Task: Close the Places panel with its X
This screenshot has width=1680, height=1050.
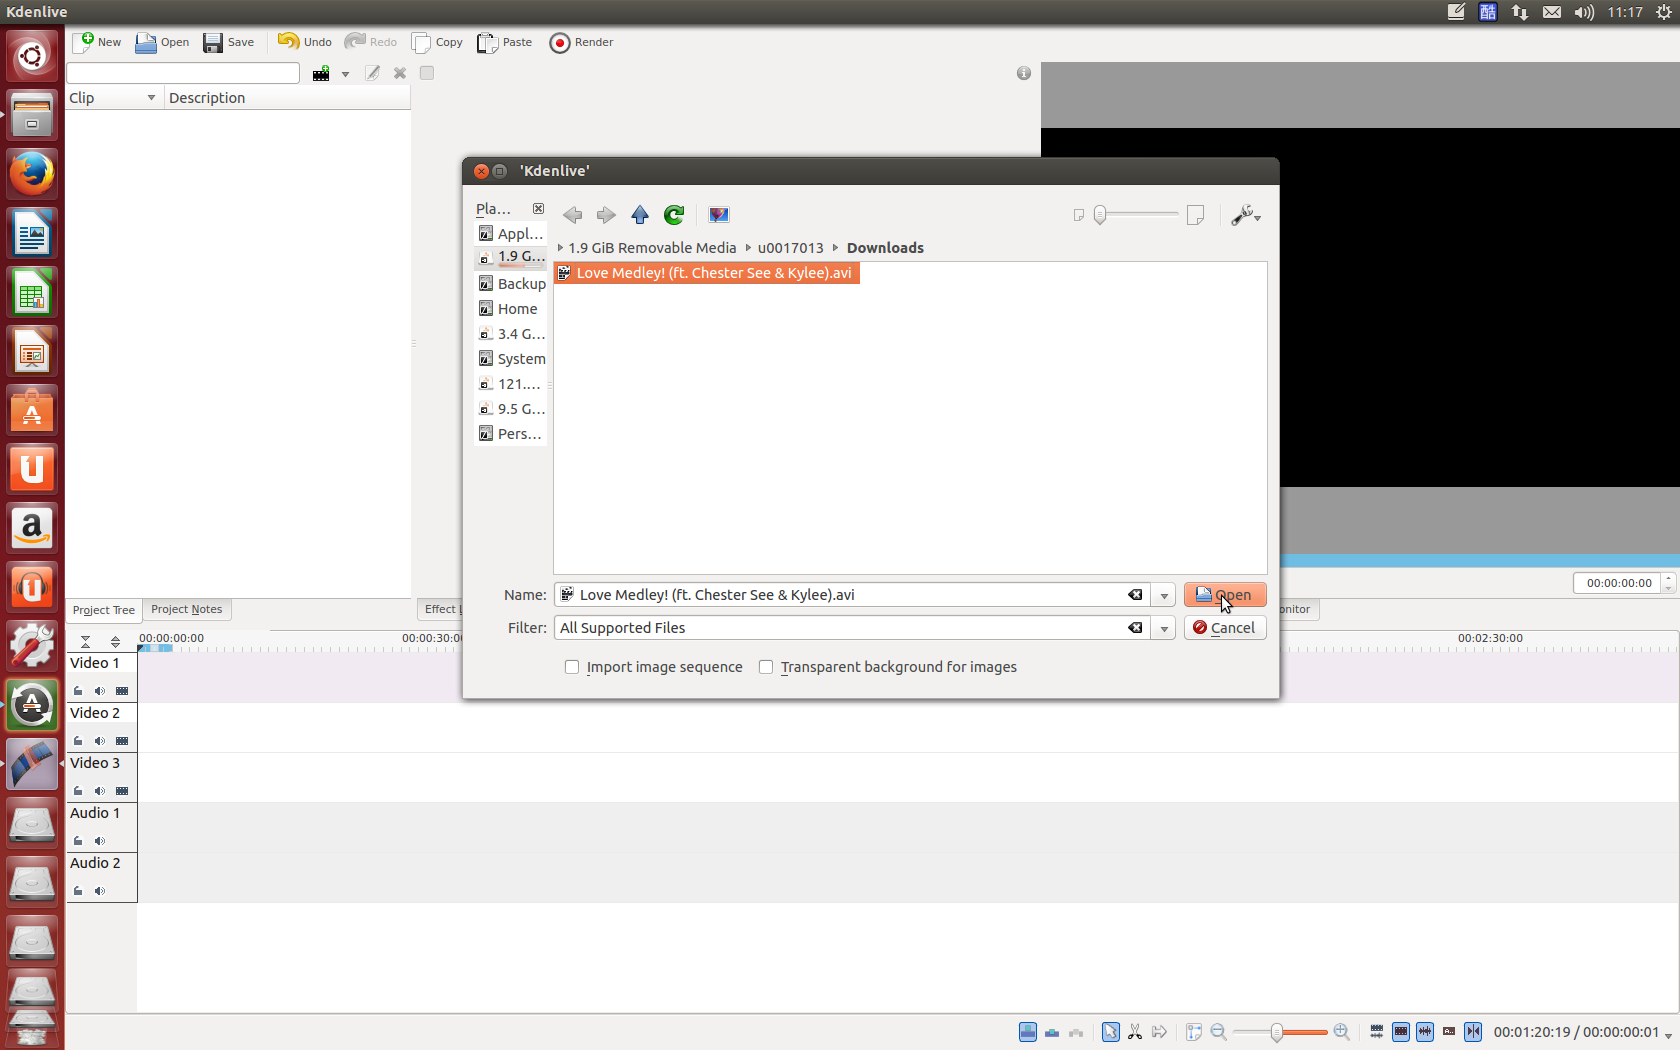Action: pyautogui.click(x=539, y=209)
